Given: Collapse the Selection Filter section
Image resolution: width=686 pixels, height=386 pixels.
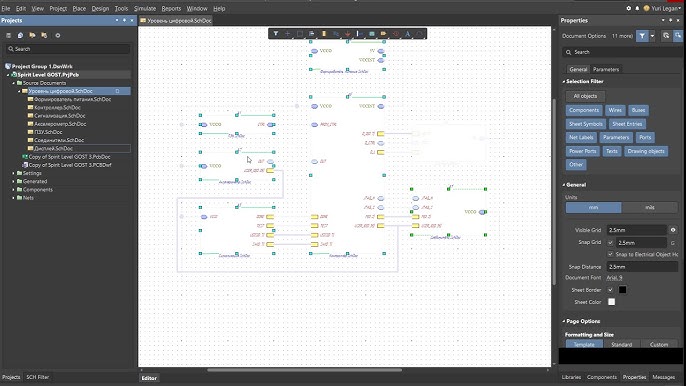Looking at the screenshot, I should 564,81.
